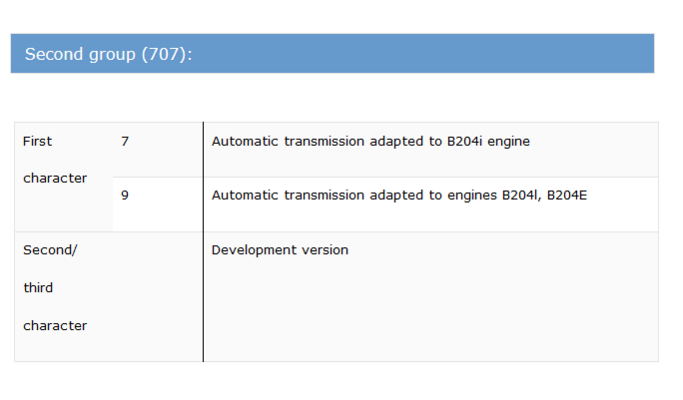Click 'Automatic' in the number 9 row

tap(245, 195)
